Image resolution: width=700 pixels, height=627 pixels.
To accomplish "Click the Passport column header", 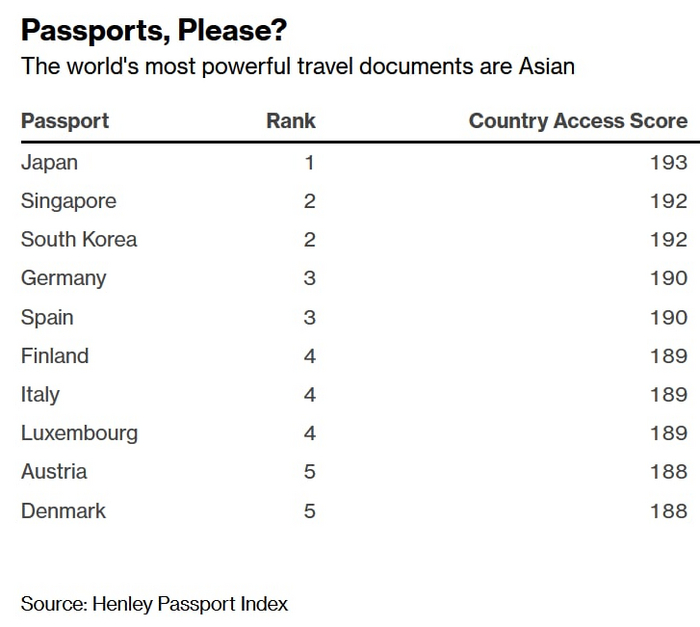I will (65, 121).
